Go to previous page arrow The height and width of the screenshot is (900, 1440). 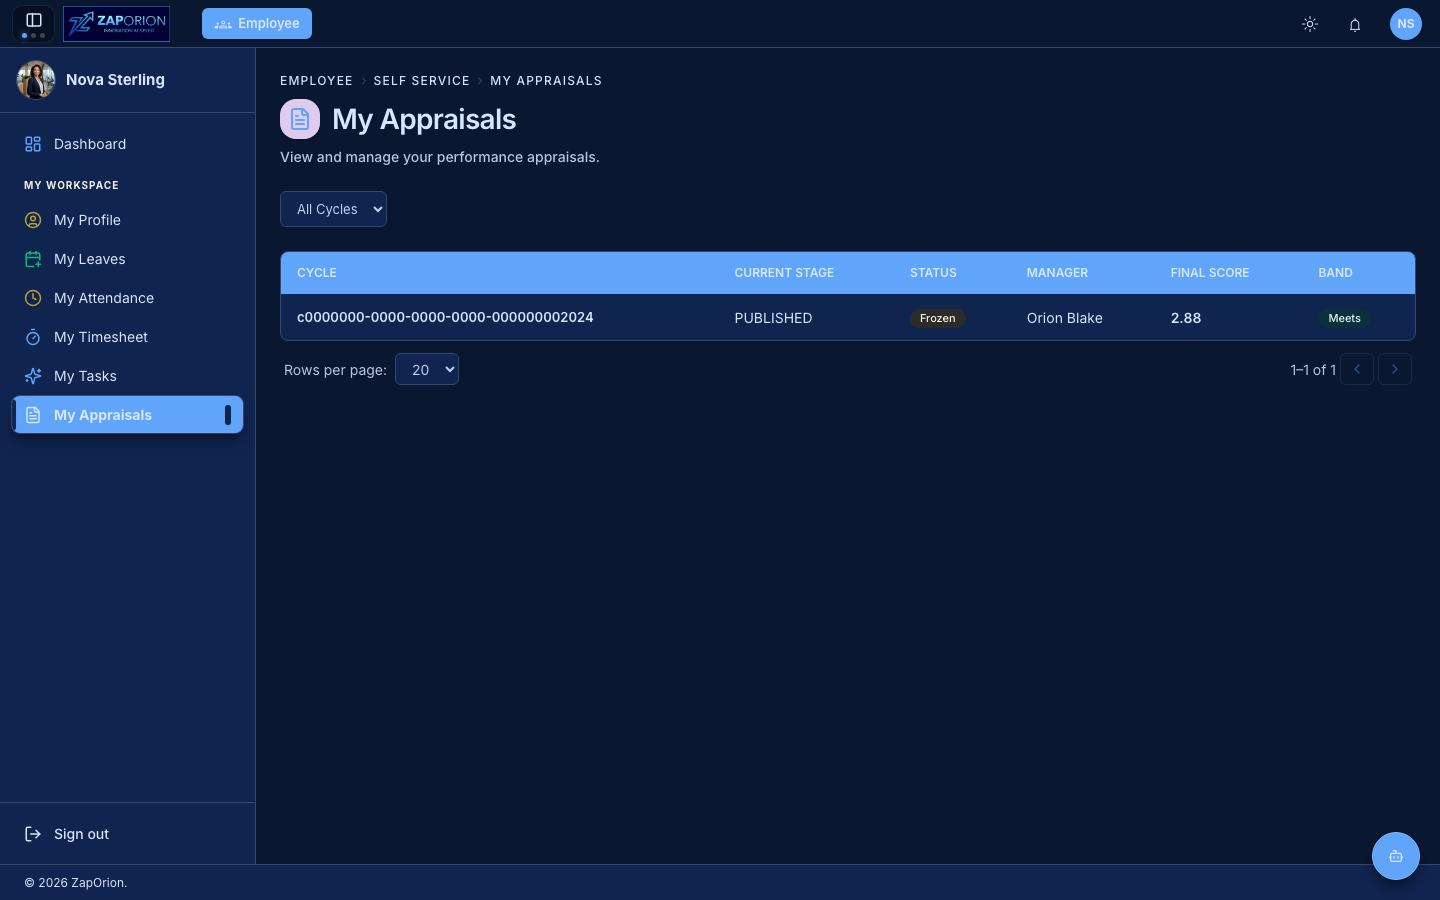1357,369
